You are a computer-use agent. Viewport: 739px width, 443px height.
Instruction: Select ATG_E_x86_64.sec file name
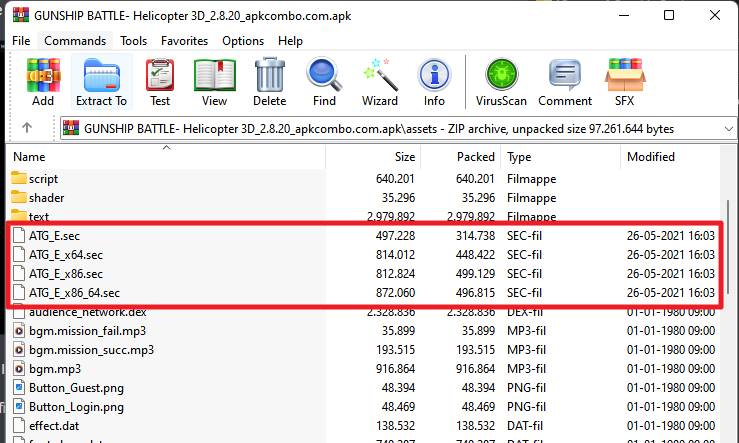[x=74, y=293]
